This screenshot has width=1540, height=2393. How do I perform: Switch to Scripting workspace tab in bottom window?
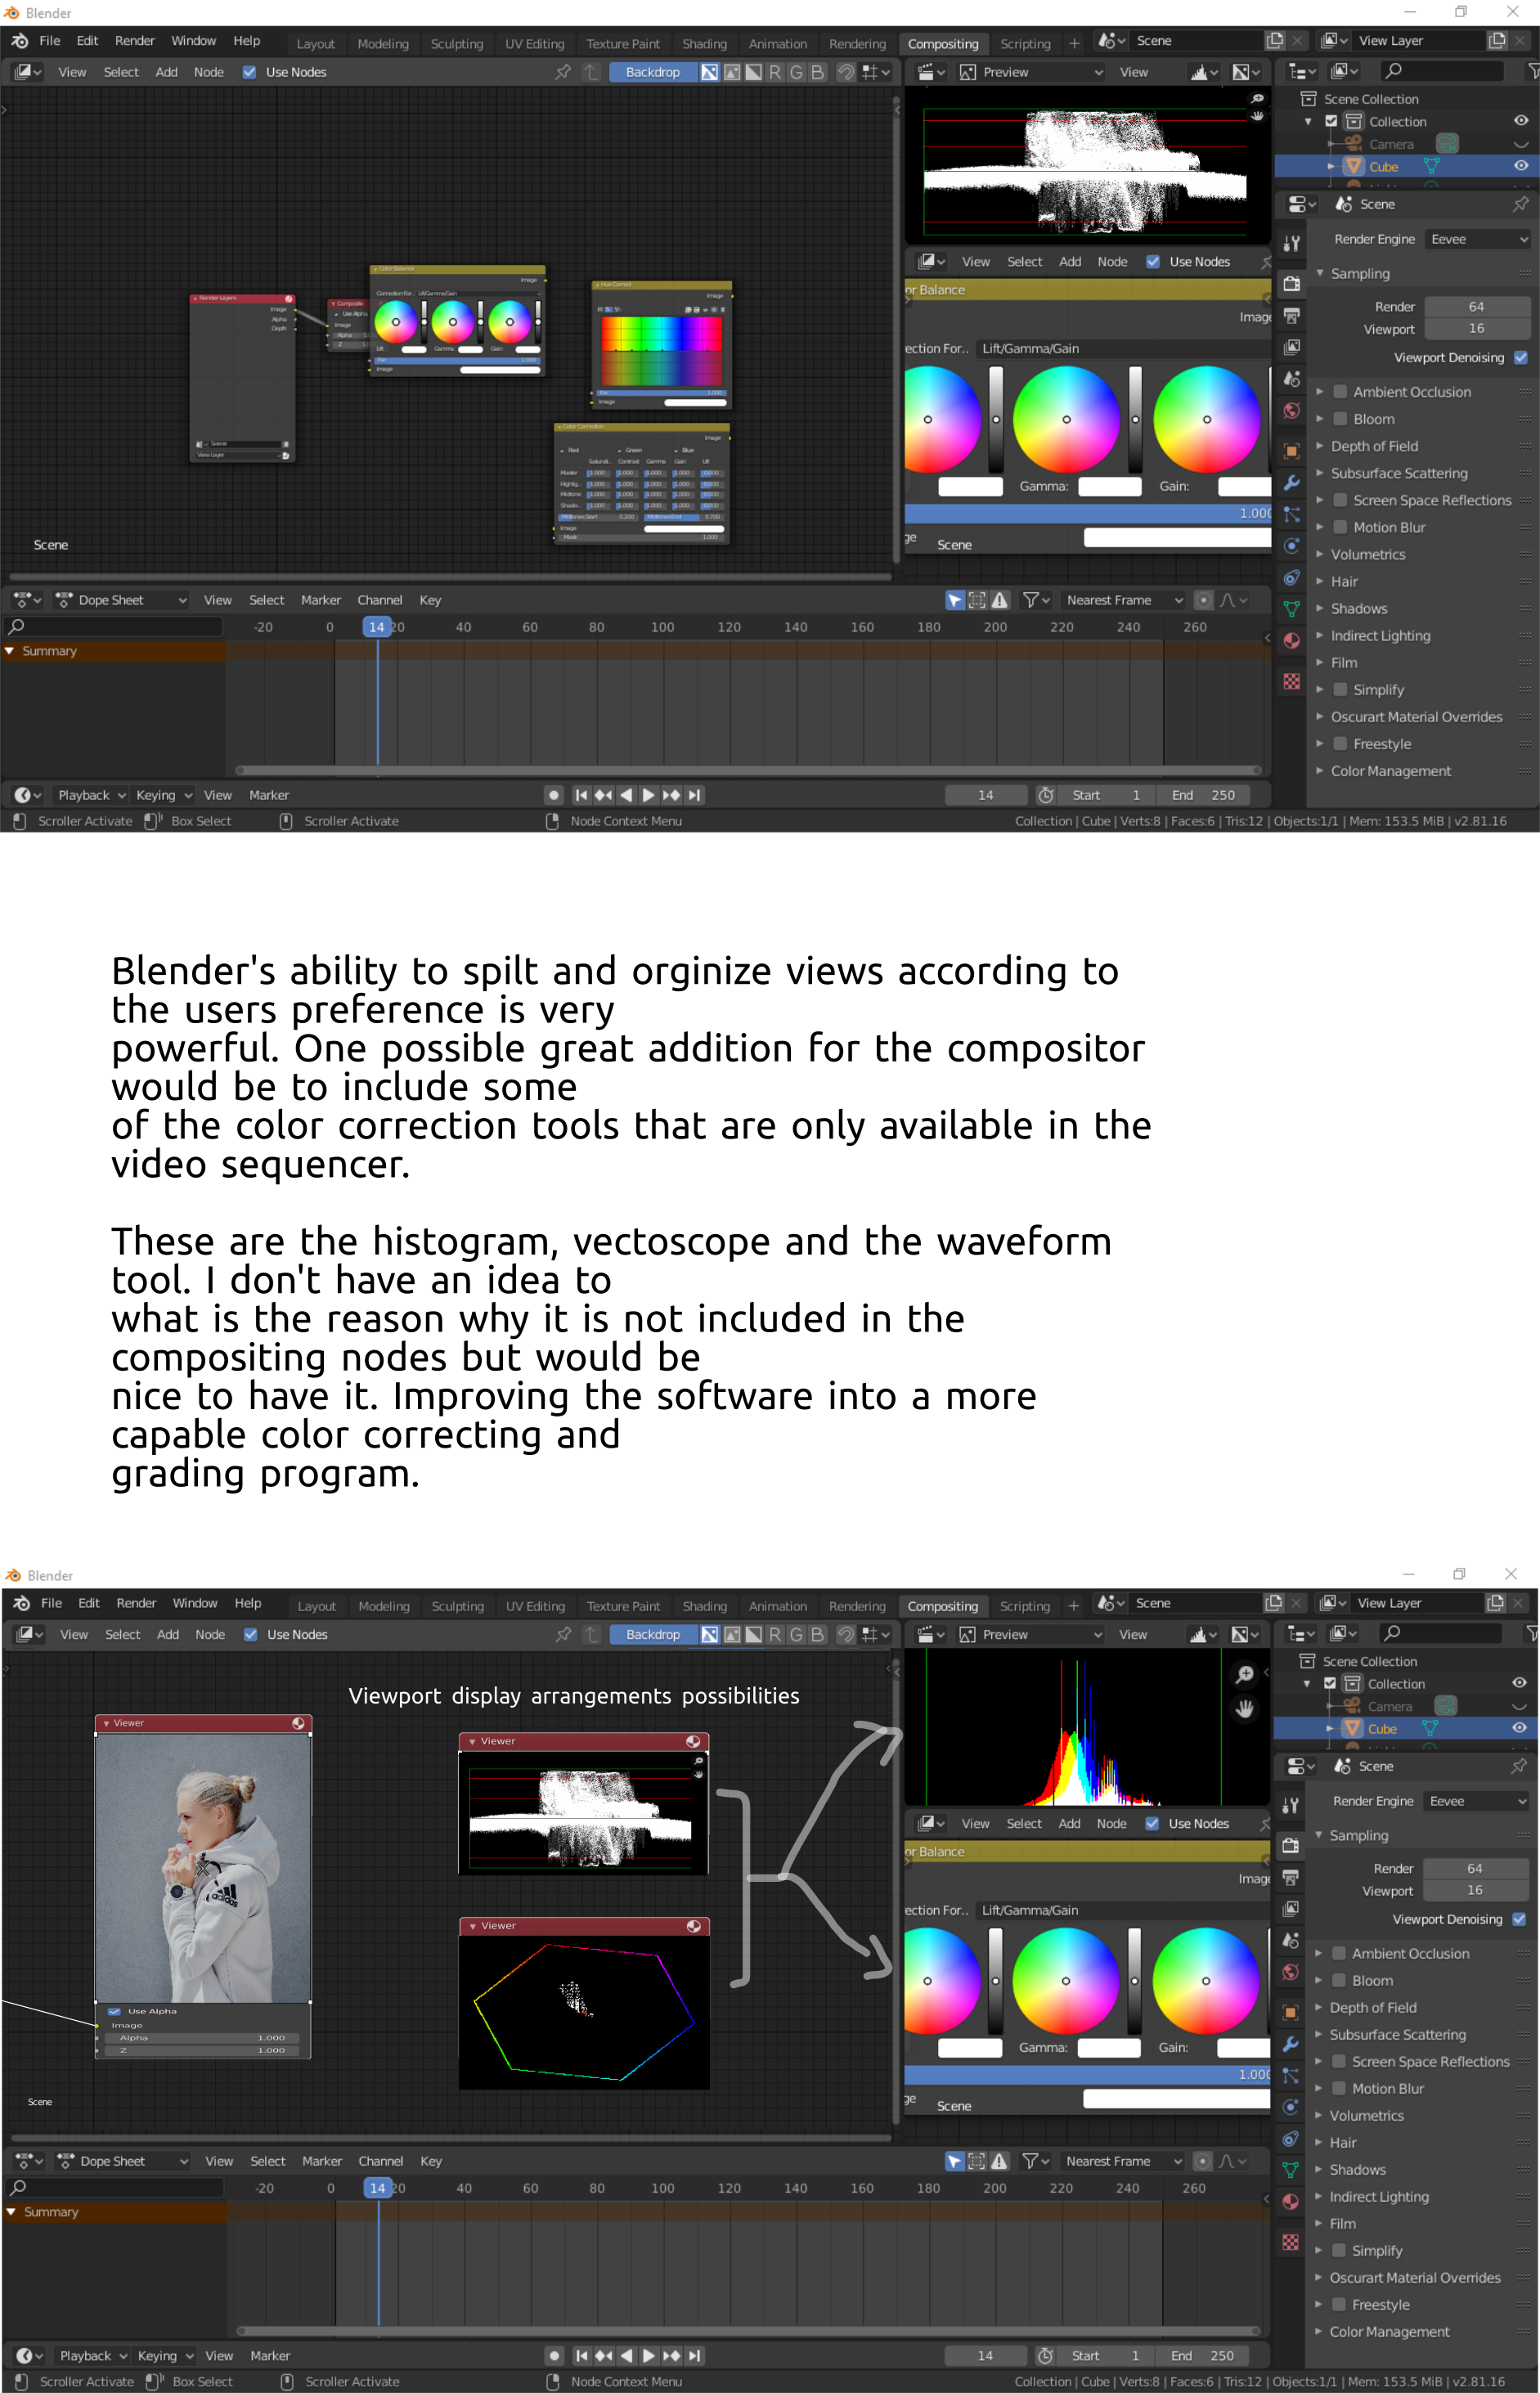click(x=1025, y=1606)
